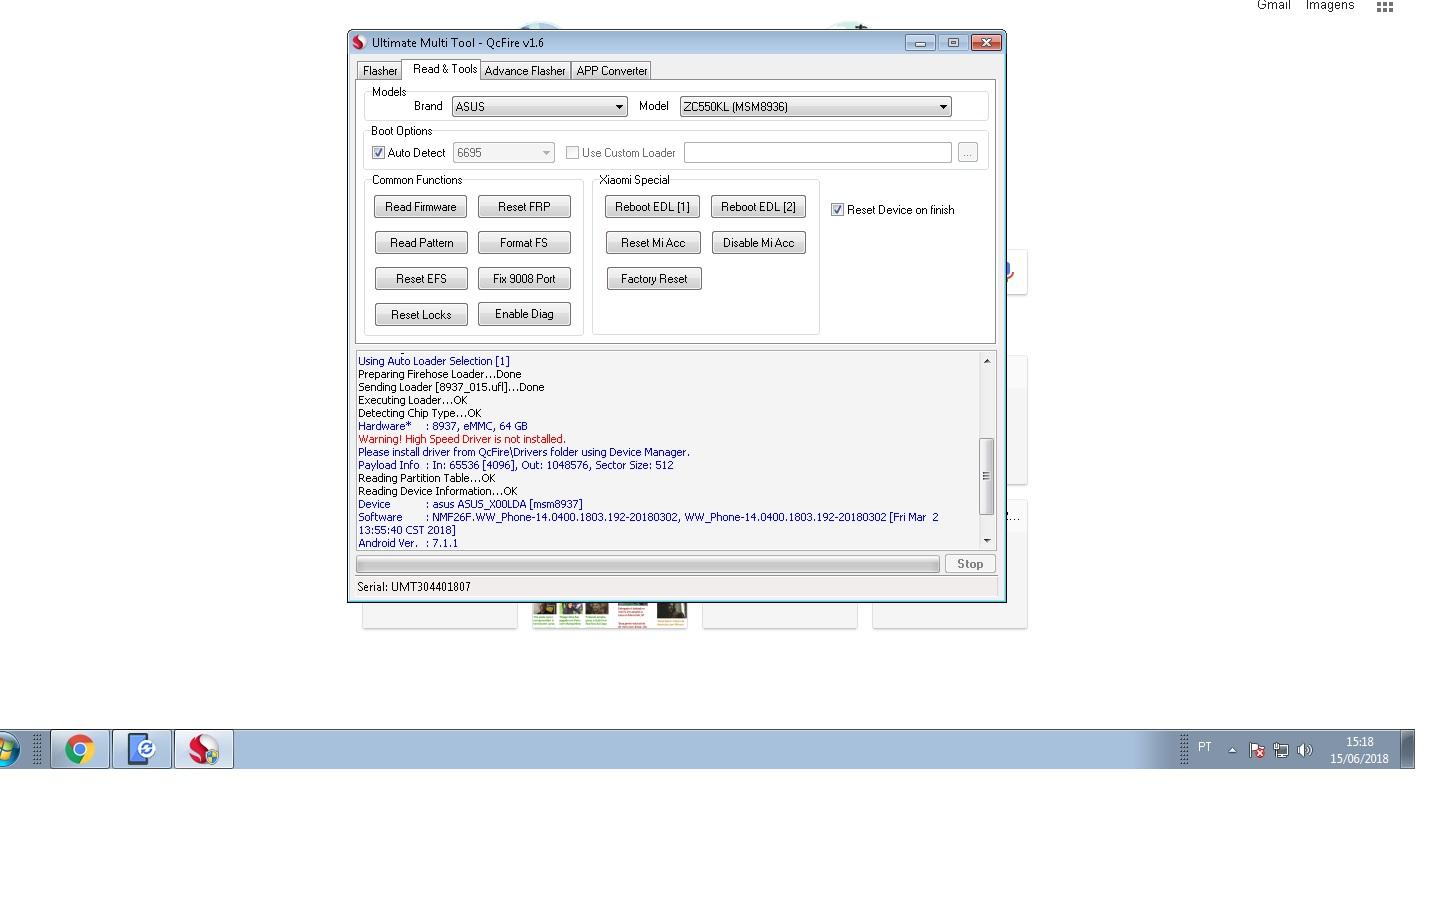Open Google apps grid icon

[1385, 6]
